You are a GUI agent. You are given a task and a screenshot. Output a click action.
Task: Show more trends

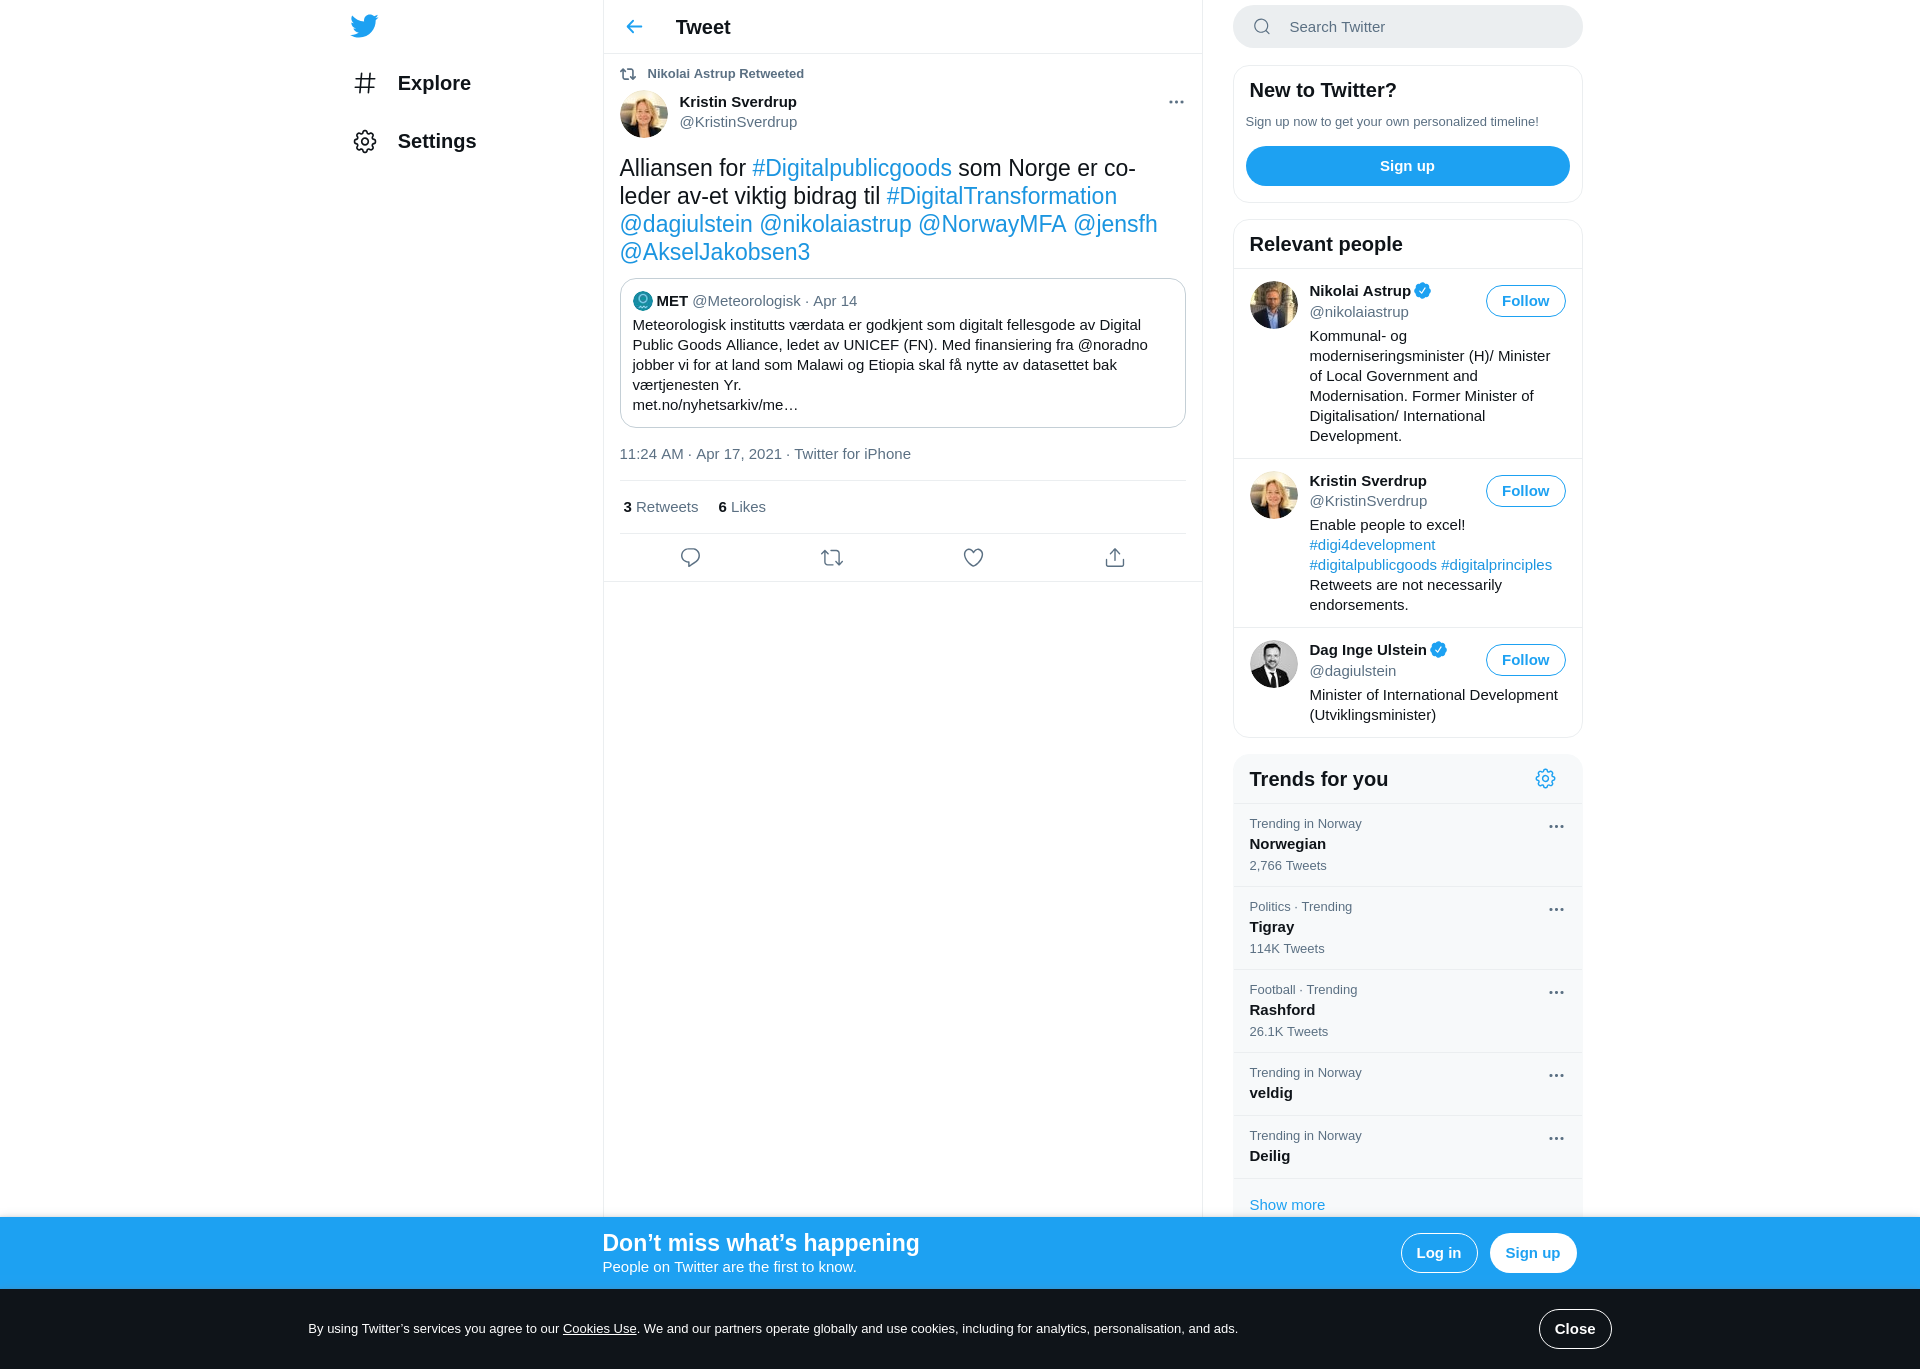1287,1205
